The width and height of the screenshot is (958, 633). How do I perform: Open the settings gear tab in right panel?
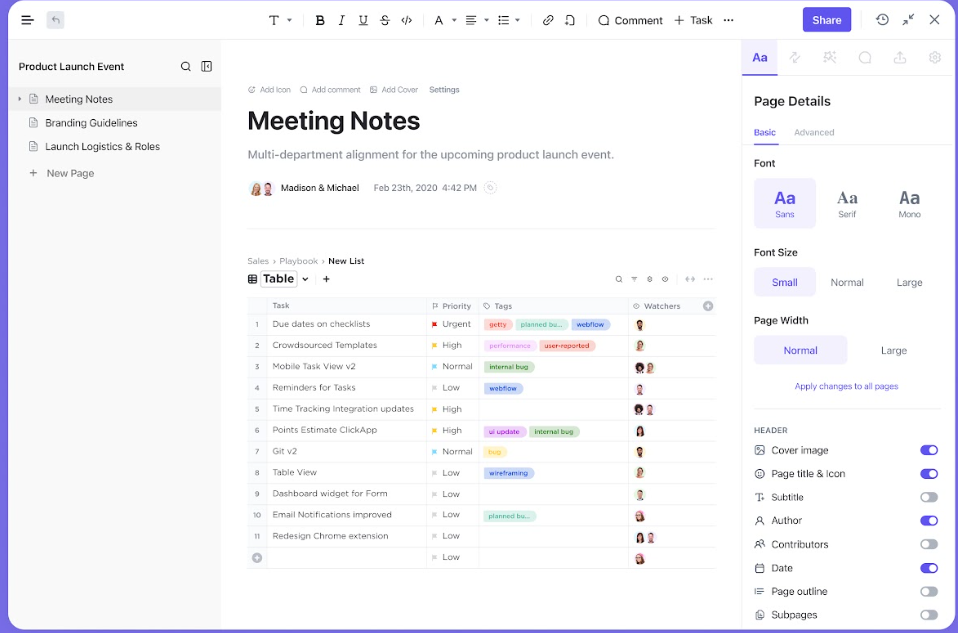[x=935, y=58]
